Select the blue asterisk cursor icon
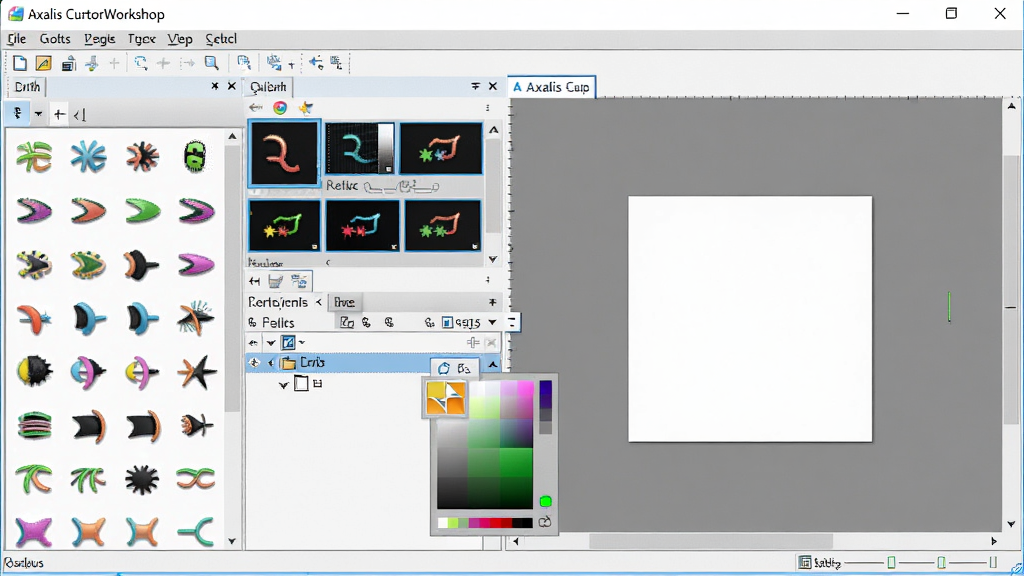 (88, 157)
